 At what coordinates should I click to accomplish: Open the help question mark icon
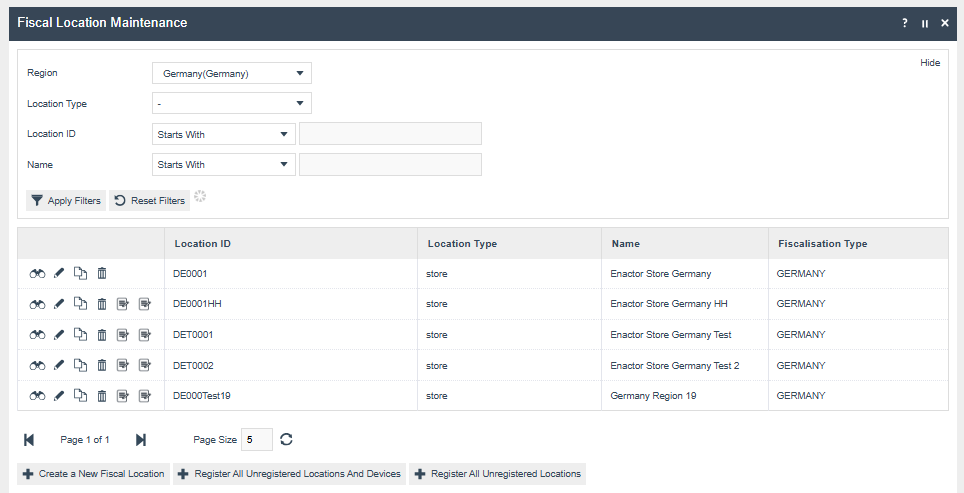[x=905, y=23]
